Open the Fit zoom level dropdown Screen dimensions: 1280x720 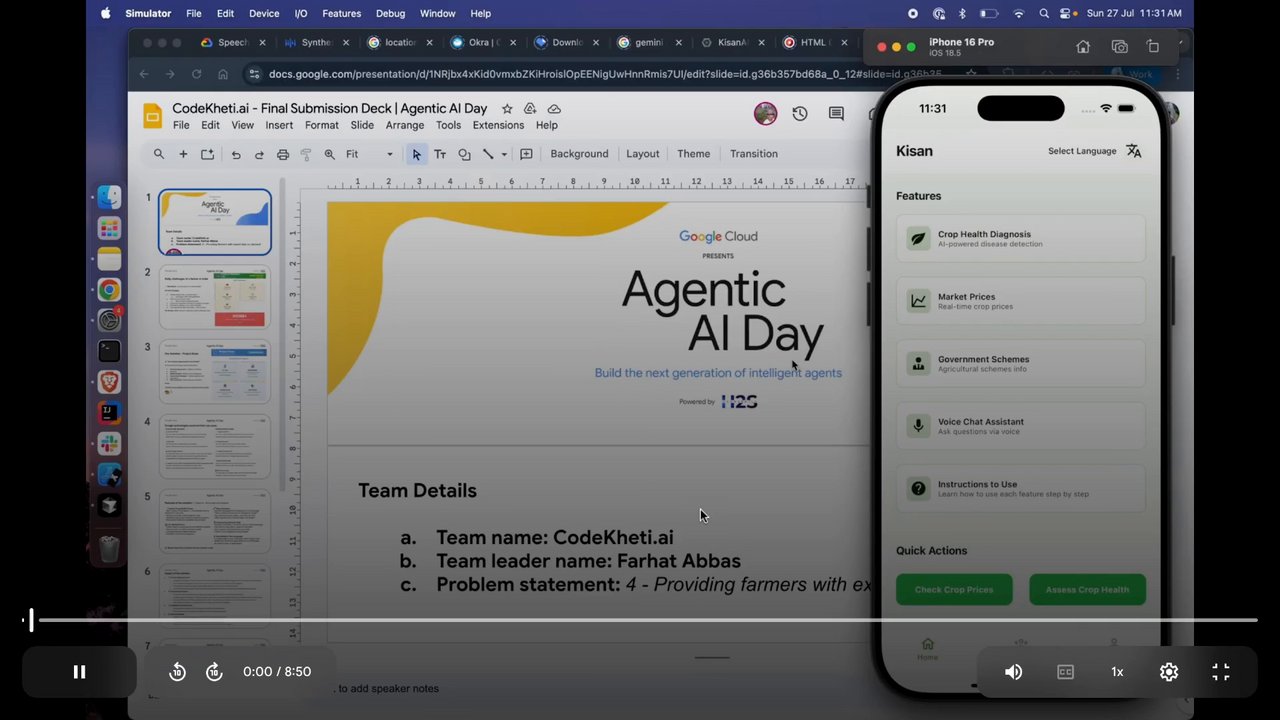click(x=369, y=154)
